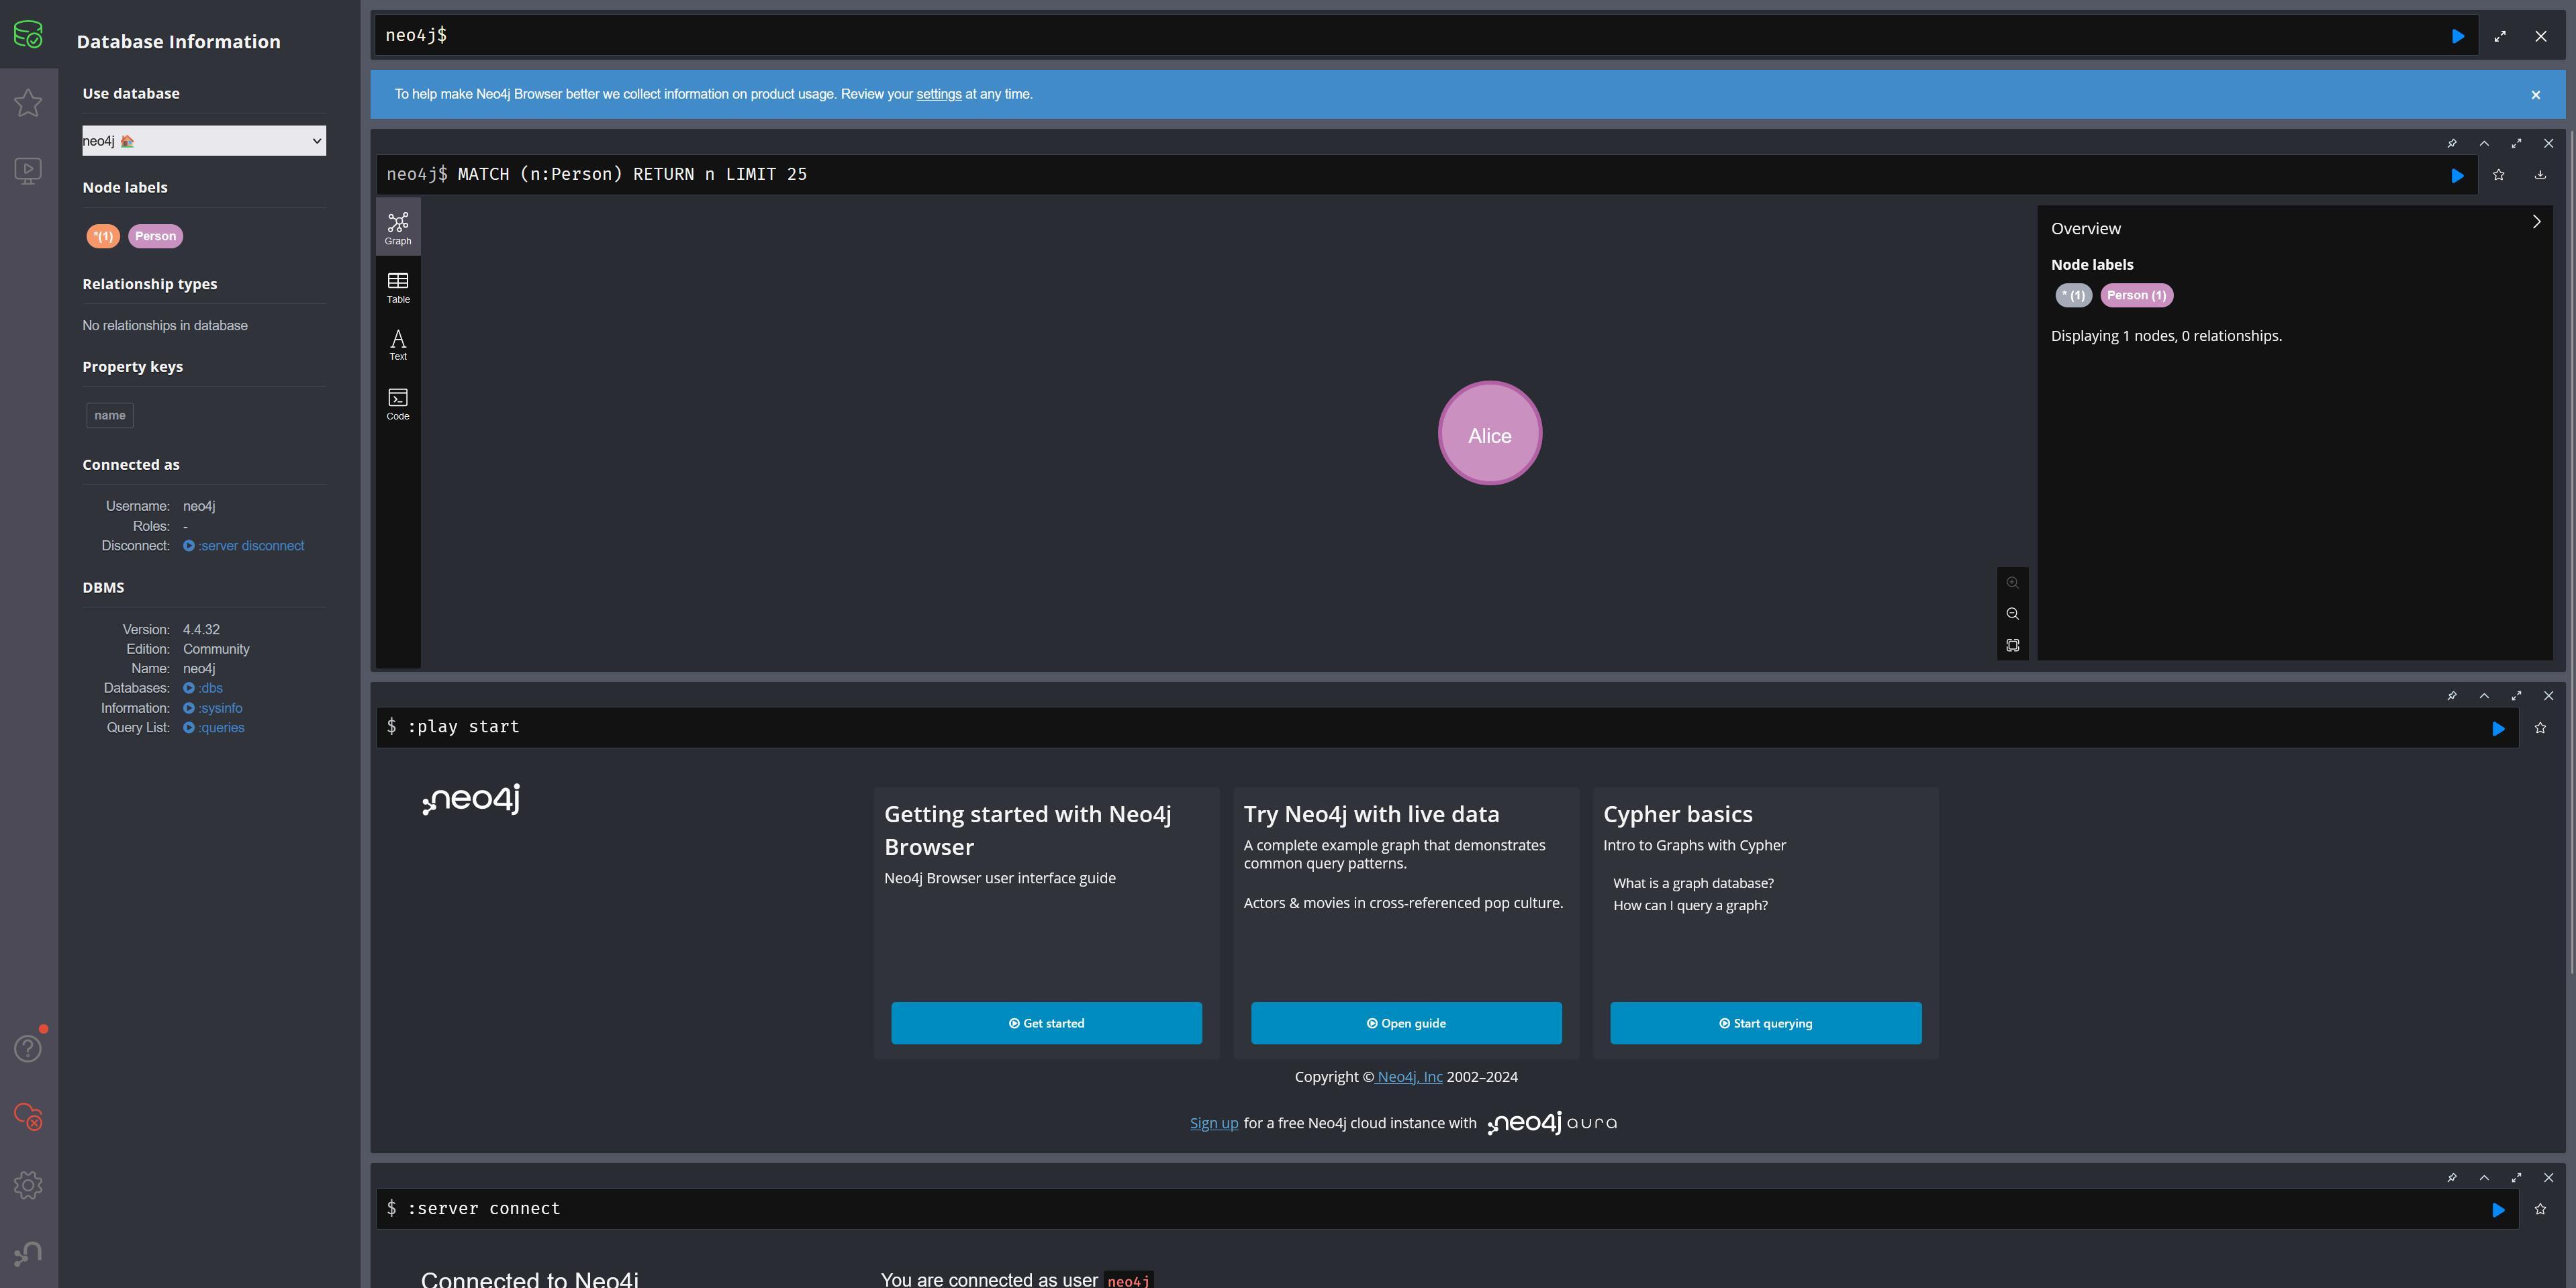2576x1288 pixels.
Task: Open the Use database dropdown
Action: pos(203,141)
